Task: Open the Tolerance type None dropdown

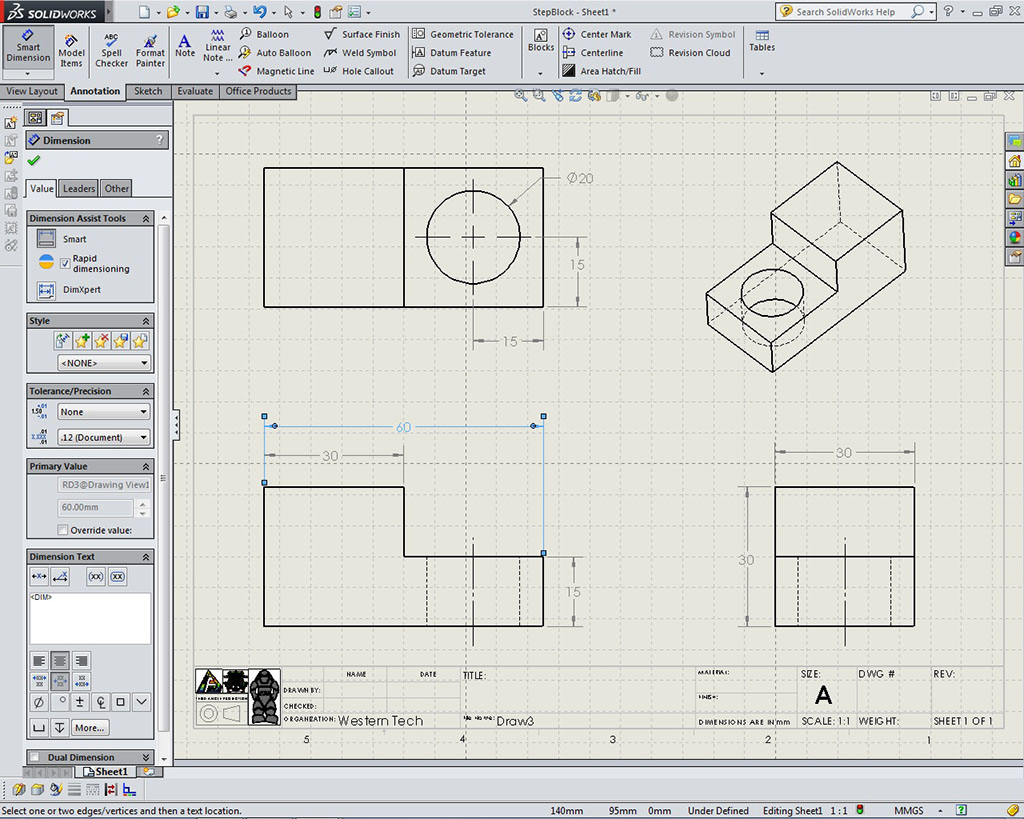Action: point(103,412)
